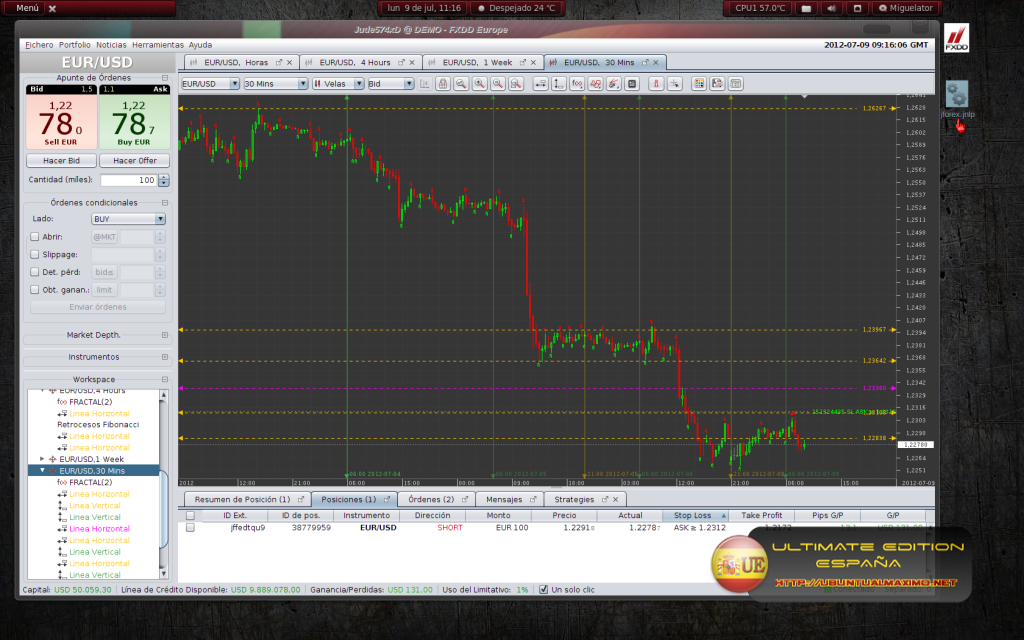The width and height of the screenshot is (1024, 640).
Task: Collapse the Apunte de Órdenes panel
Action: (165, 78)
